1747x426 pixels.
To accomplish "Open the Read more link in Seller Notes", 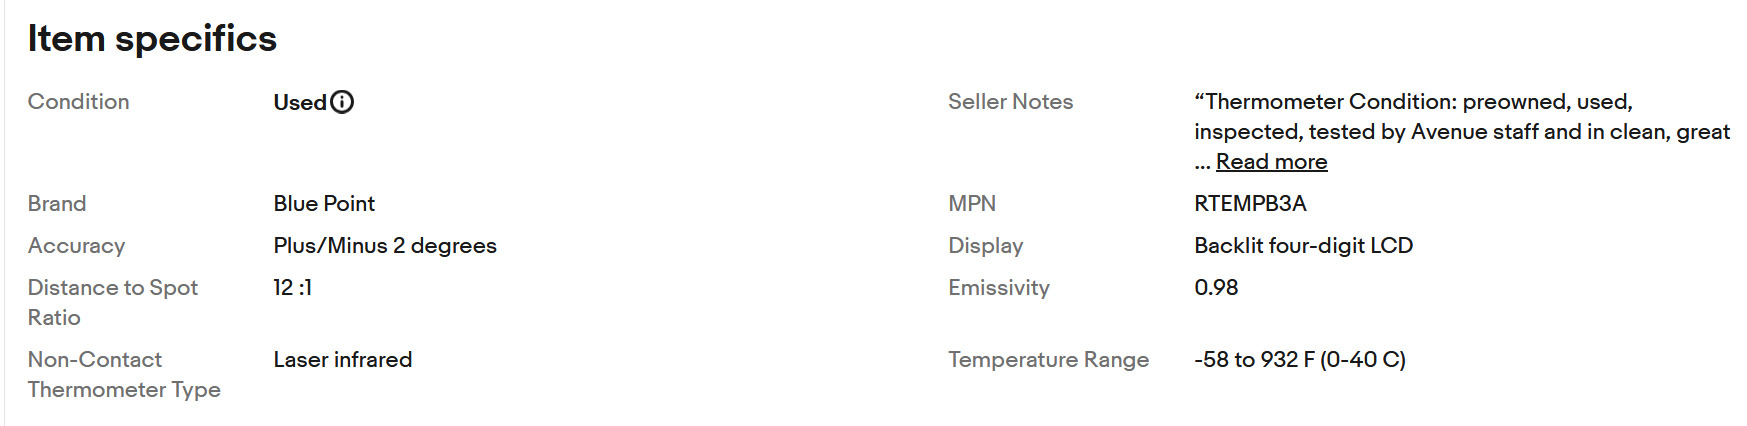I will click(x=1271, y=162).
